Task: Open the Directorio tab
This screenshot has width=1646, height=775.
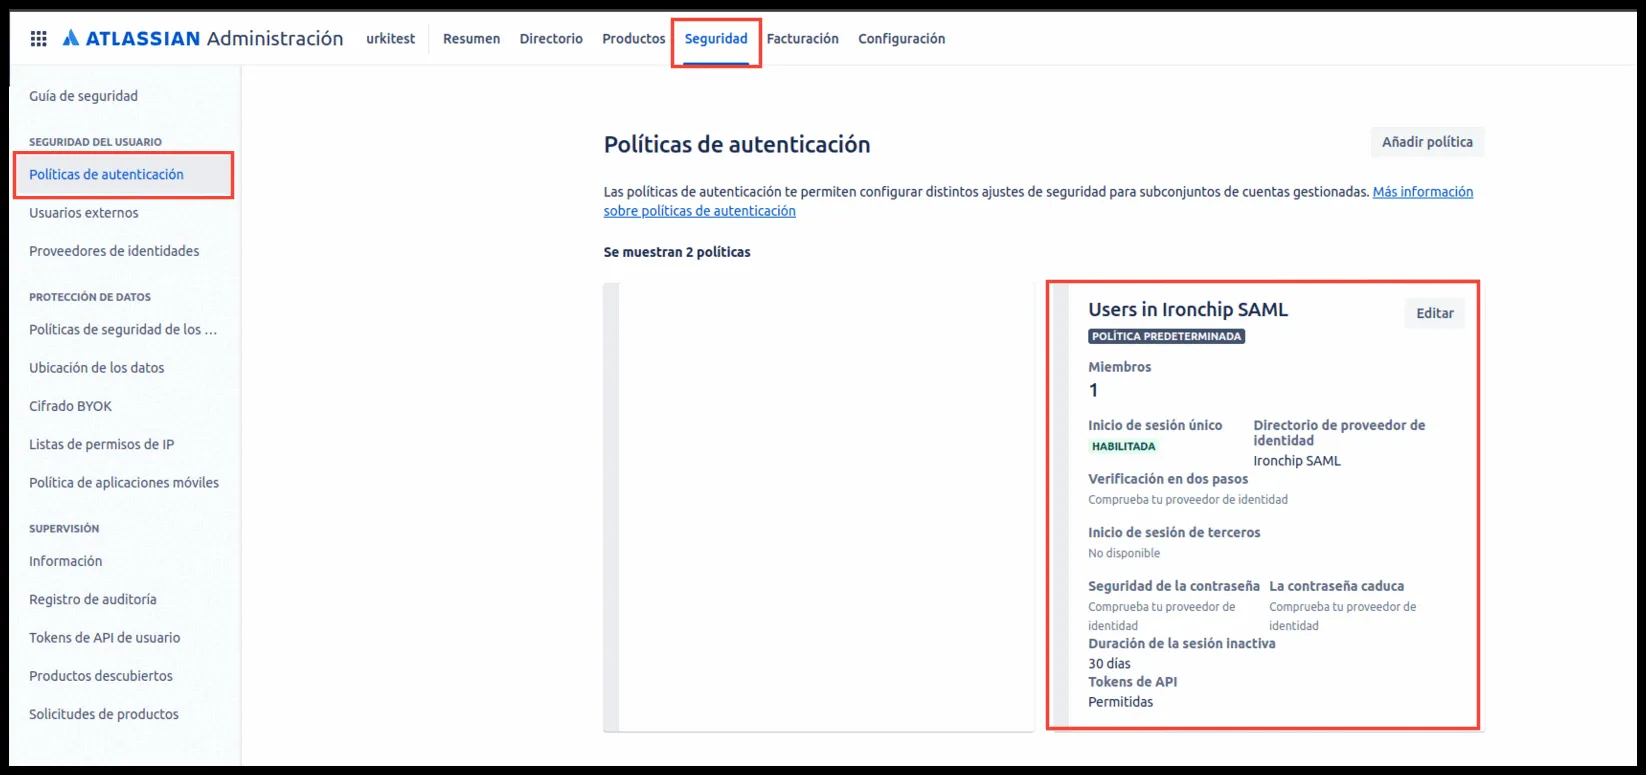Action: click(551, 39)
